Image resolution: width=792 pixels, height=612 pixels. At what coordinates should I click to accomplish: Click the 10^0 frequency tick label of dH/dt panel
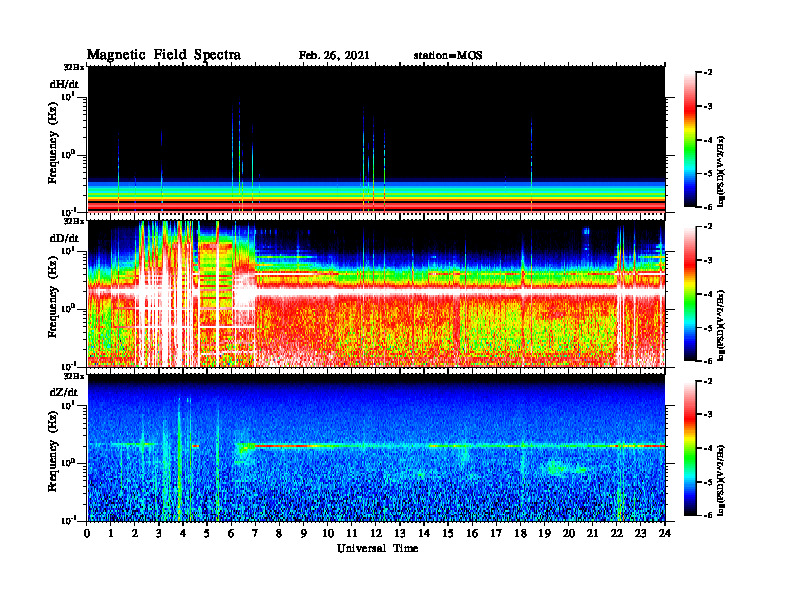(x=68, y=154)
